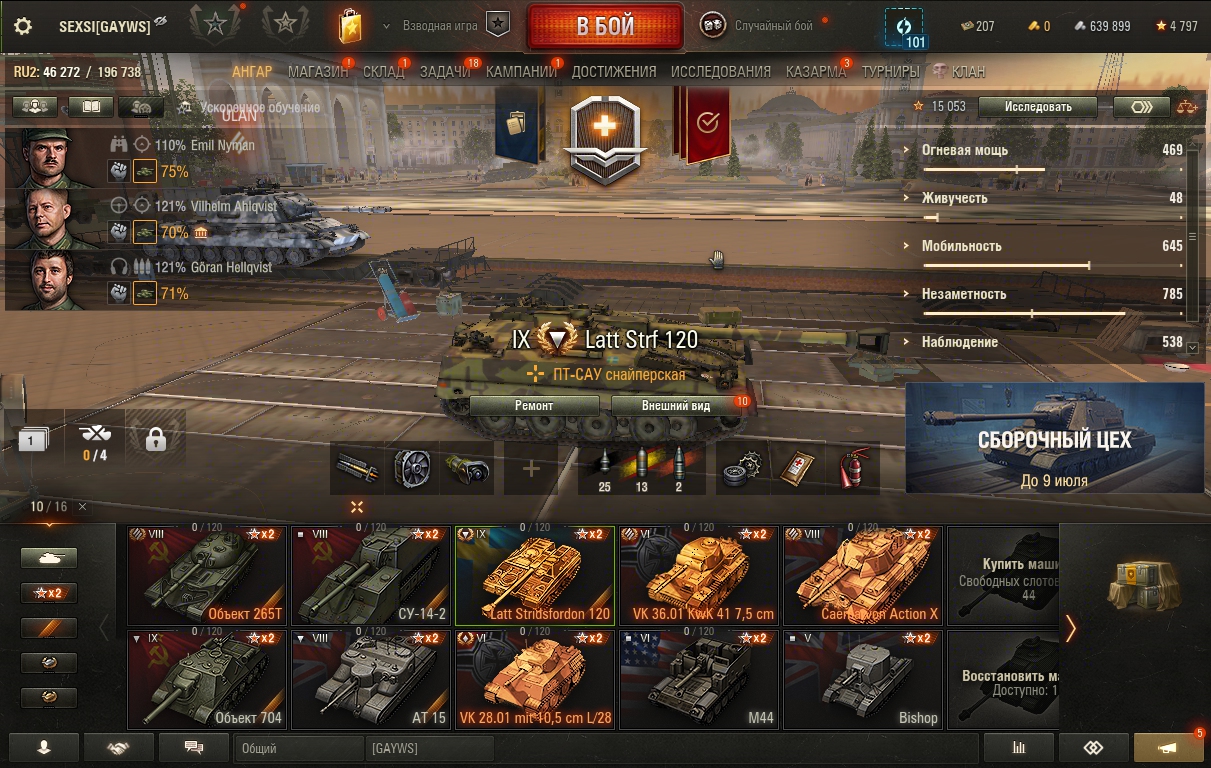The image size is (1211, 768).
Task: Click the Ремонт button
Action: (534, 405)
